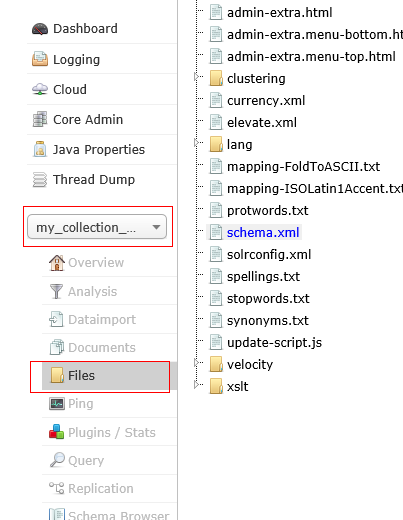This screenshot has height=520, width=403.
Task: Open the my_collection core selector dropdown
Action: pyautogui.click(x=97, y=227)
